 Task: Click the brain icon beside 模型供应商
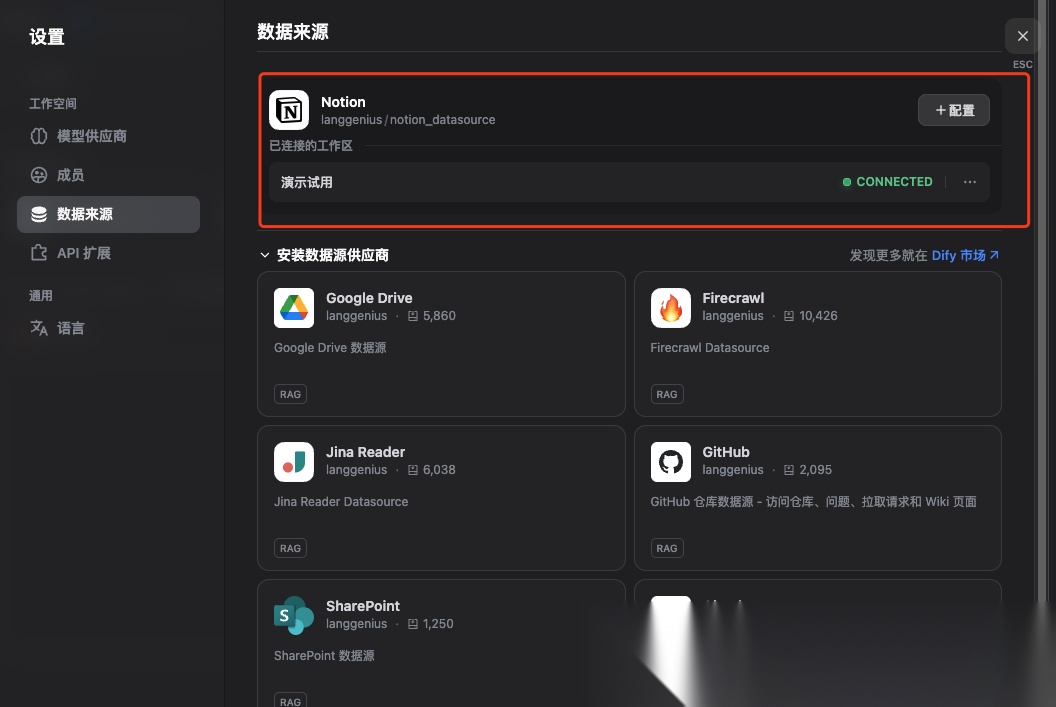tap(39, 136)
